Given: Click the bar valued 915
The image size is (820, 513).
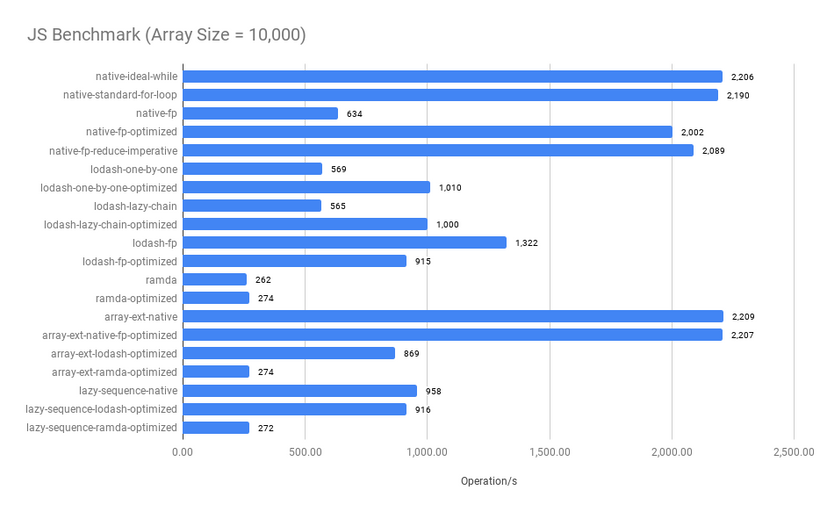Looking at the screenshot, I should click(295, 261).
